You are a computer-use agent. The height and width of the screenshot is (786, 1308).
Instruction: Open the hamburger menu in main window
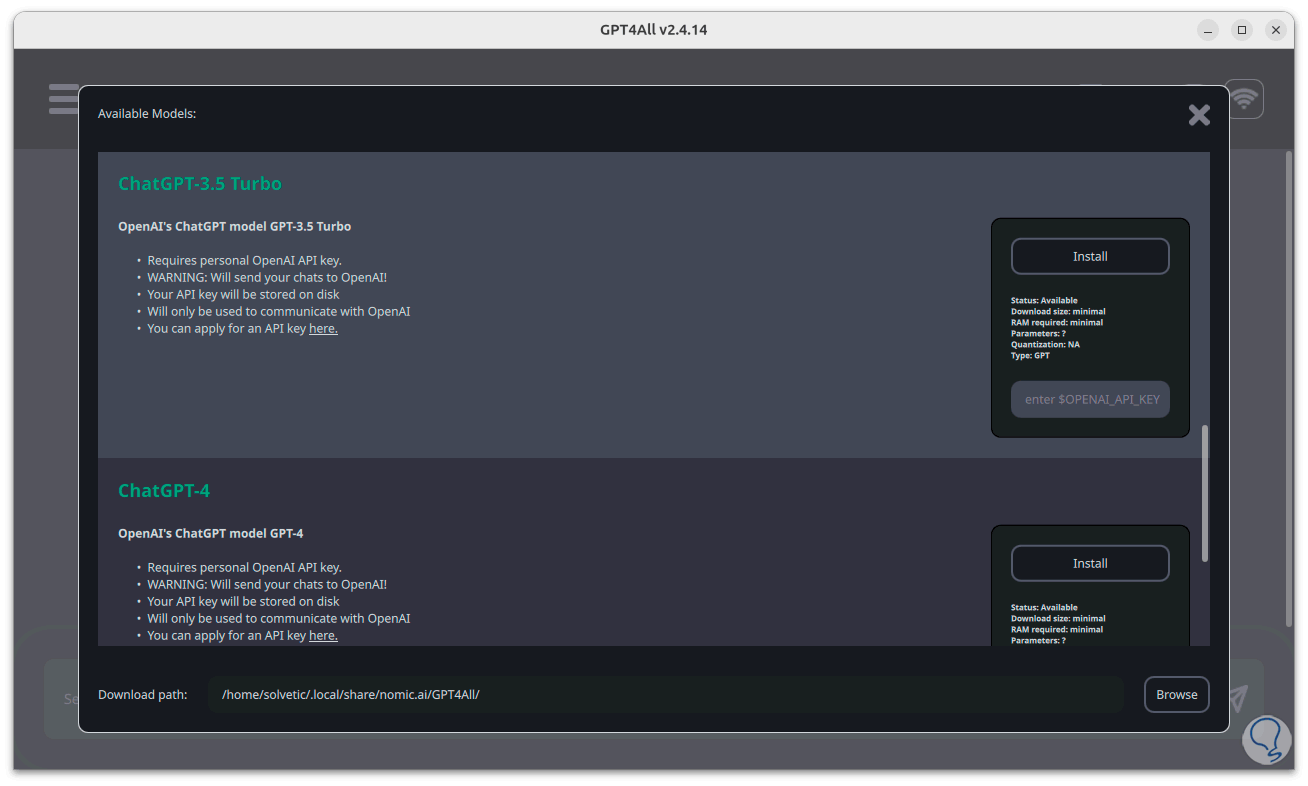pos(63,99)
